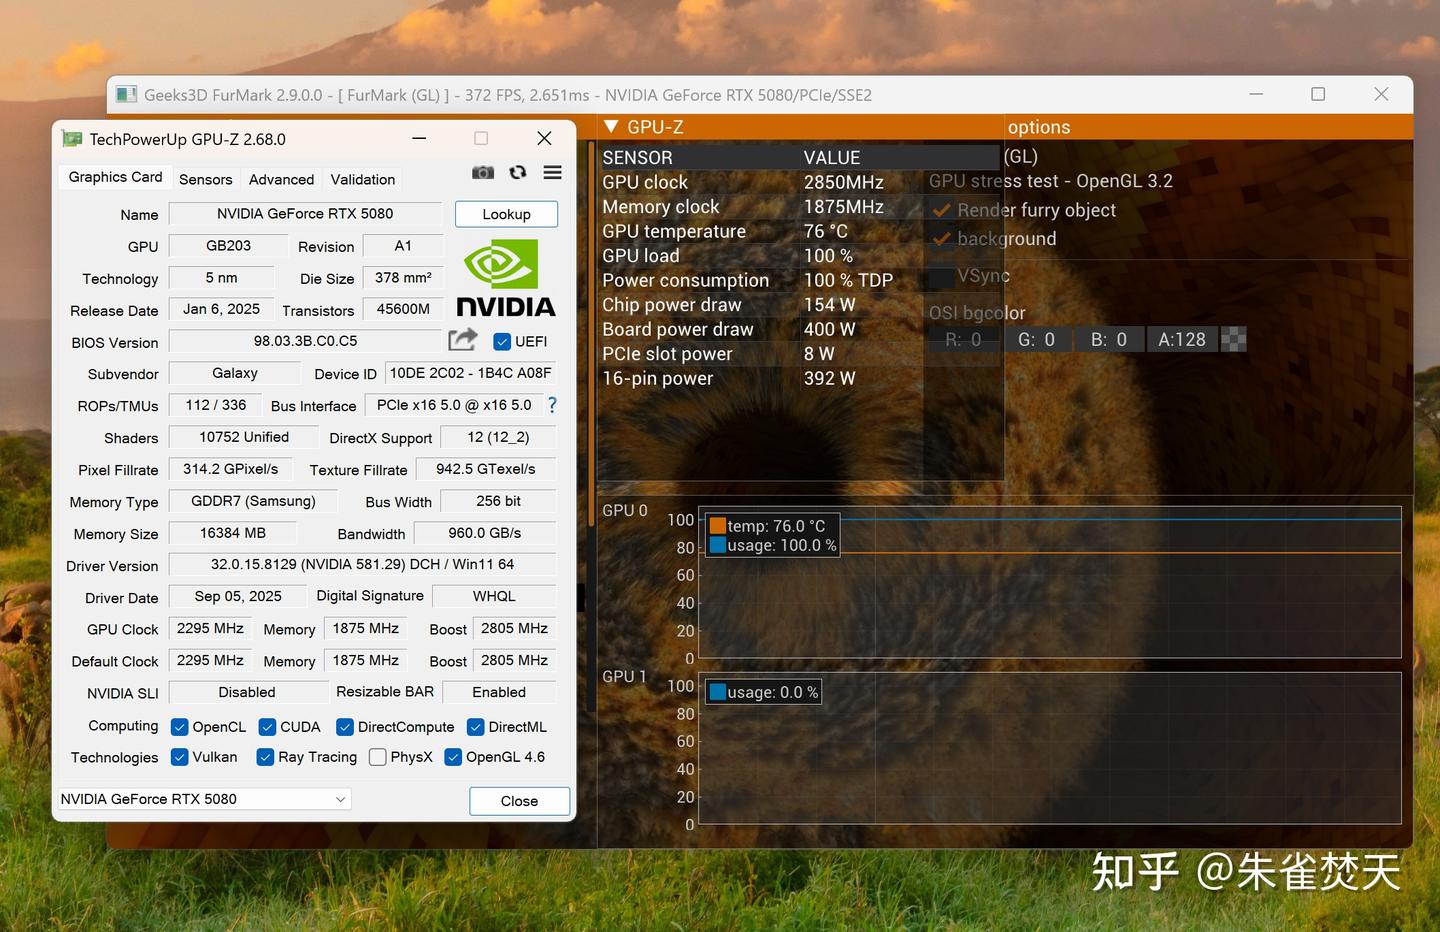
Task: Enable VSync in FurMark options
Action: [x=941, y=276]
